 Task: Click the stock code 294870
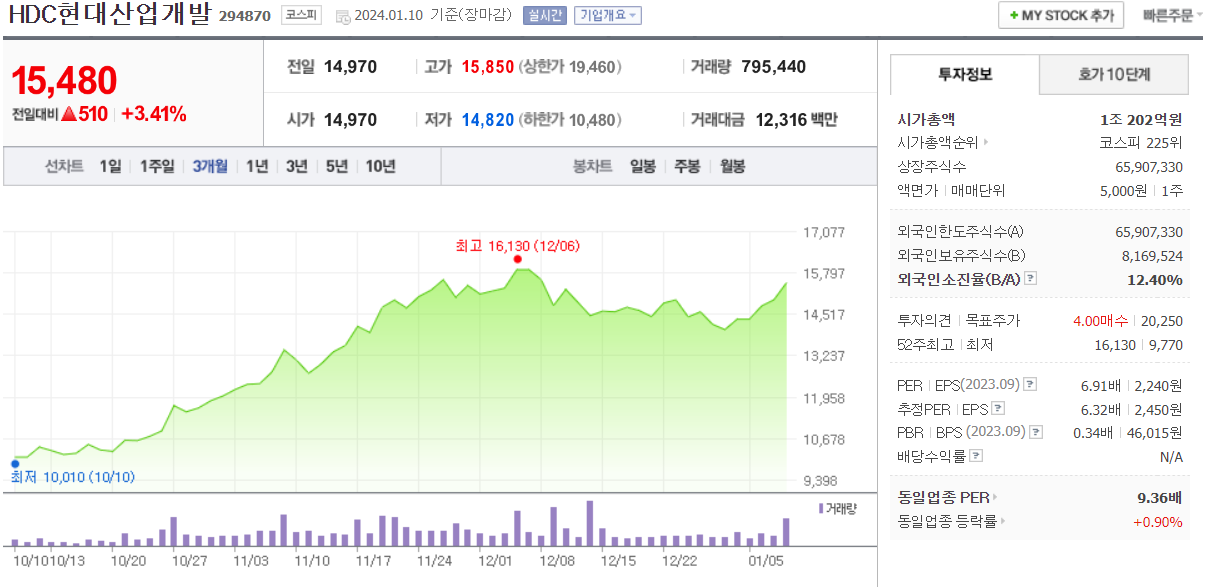[245, 16]
